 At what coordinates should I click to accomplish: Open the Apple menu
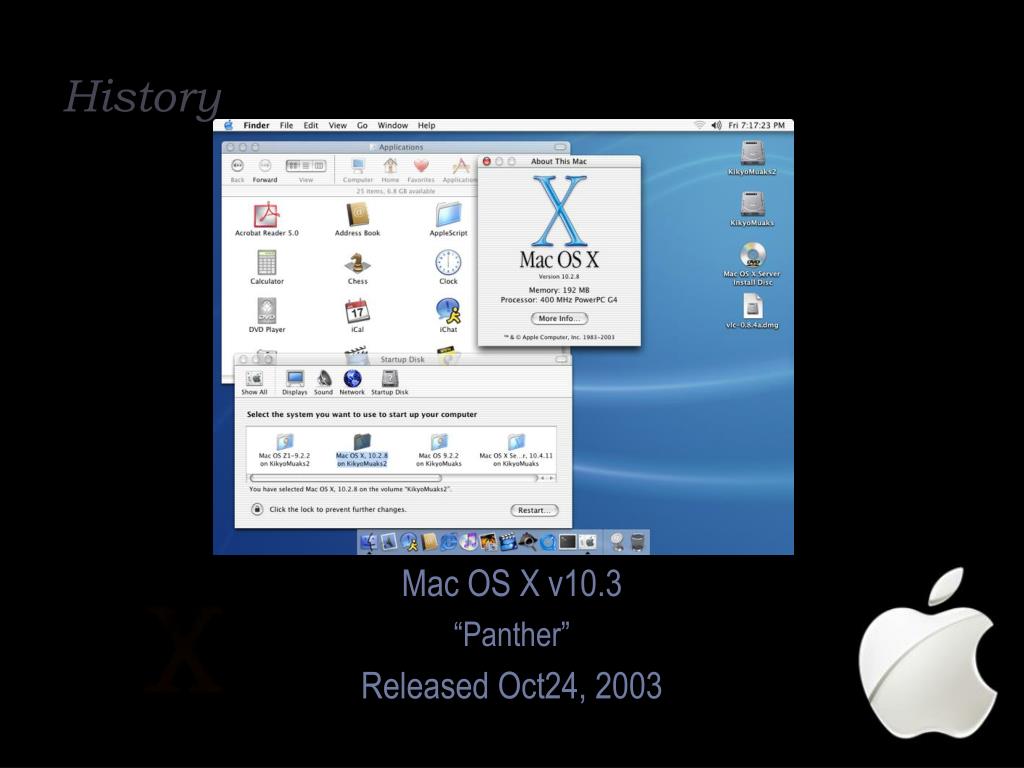(229, 125)
